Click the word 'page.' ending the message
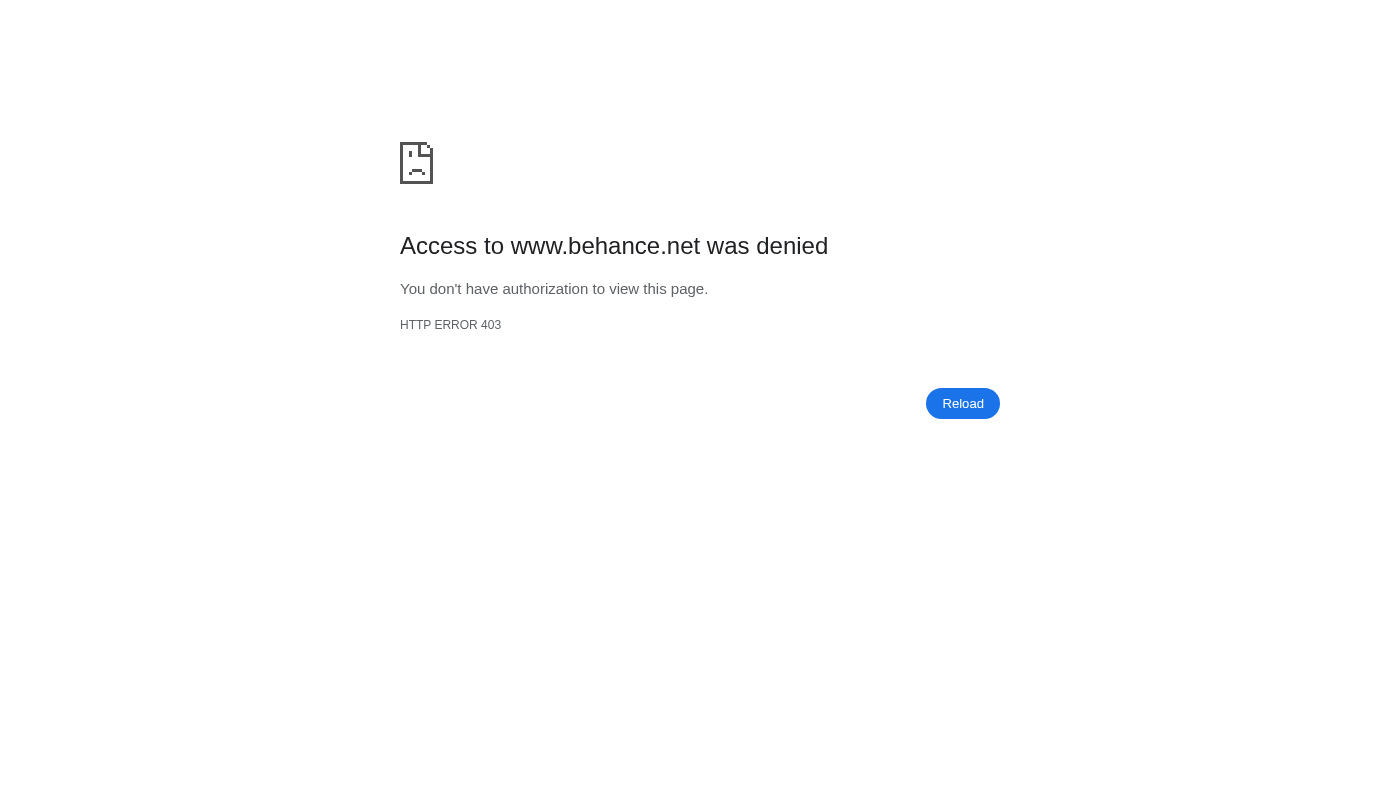This screenshot has width=1400, height=800. (x=689, y=289)
